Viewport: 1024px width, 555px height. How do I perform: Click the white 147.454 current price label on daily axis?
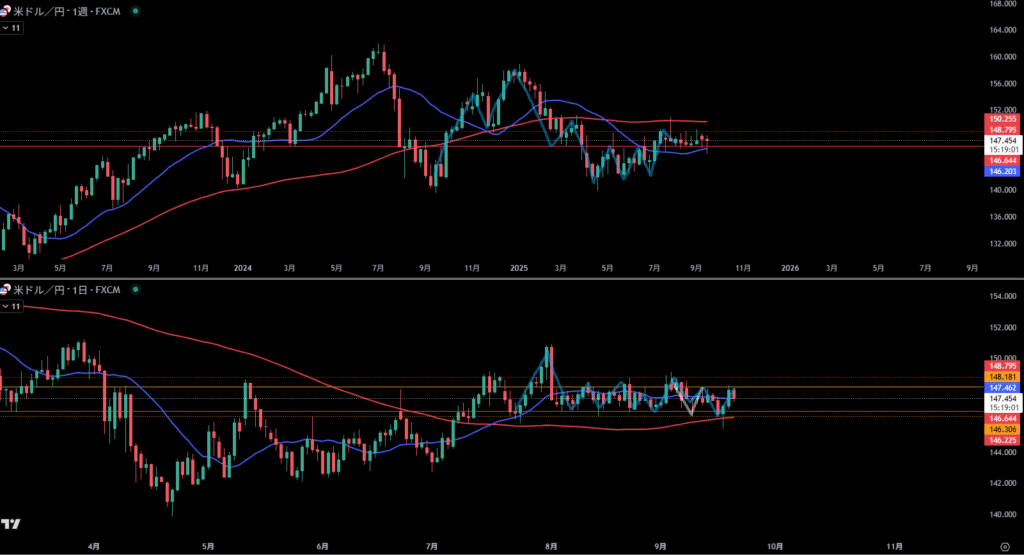(1002, 398)
